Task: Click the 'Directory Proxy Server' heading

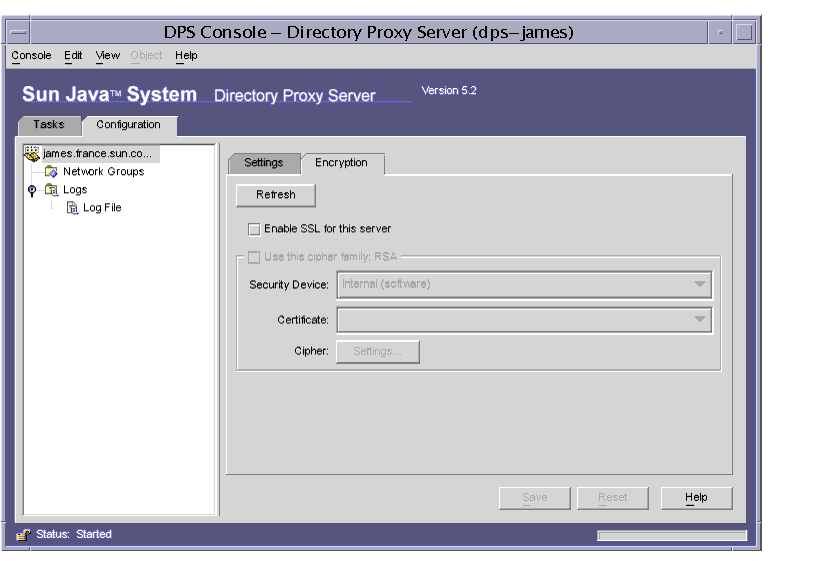Action: tap(295, 95)
